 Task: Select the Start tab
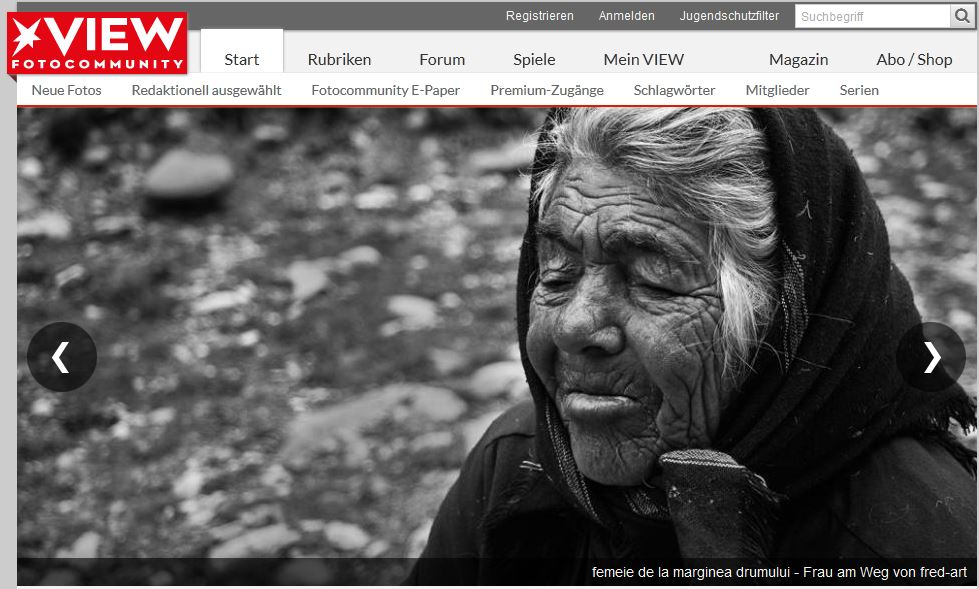pos(242,59)
